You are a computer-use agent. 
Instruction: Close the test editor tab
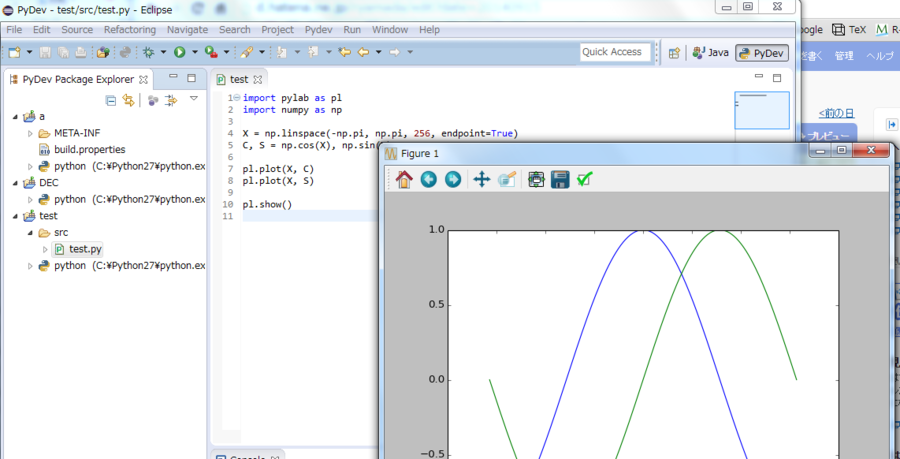pyautogui.click(x=258, y=80)
